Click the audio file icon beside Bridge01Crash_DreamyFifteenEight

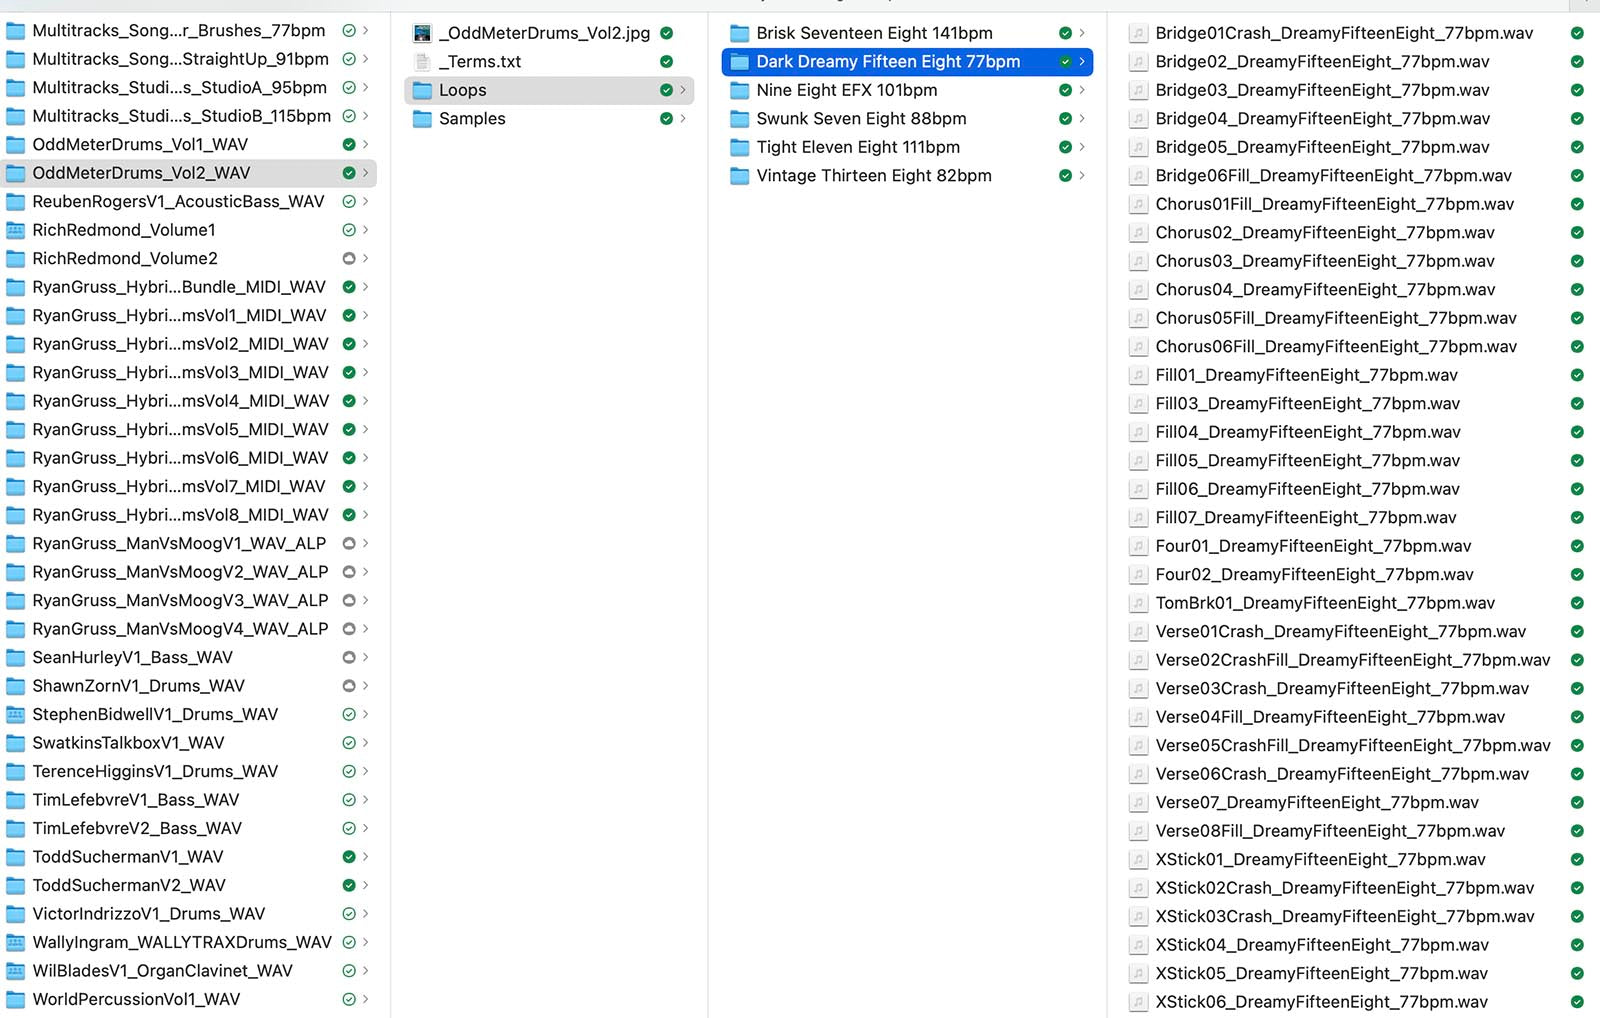click(1137, 33)
